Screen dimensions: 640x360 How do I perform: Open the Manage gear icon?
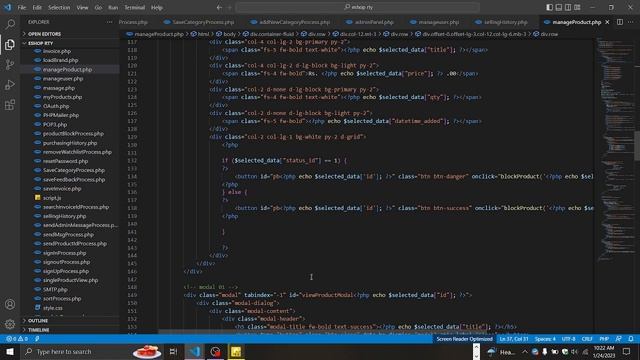click(x=10, y=324)
